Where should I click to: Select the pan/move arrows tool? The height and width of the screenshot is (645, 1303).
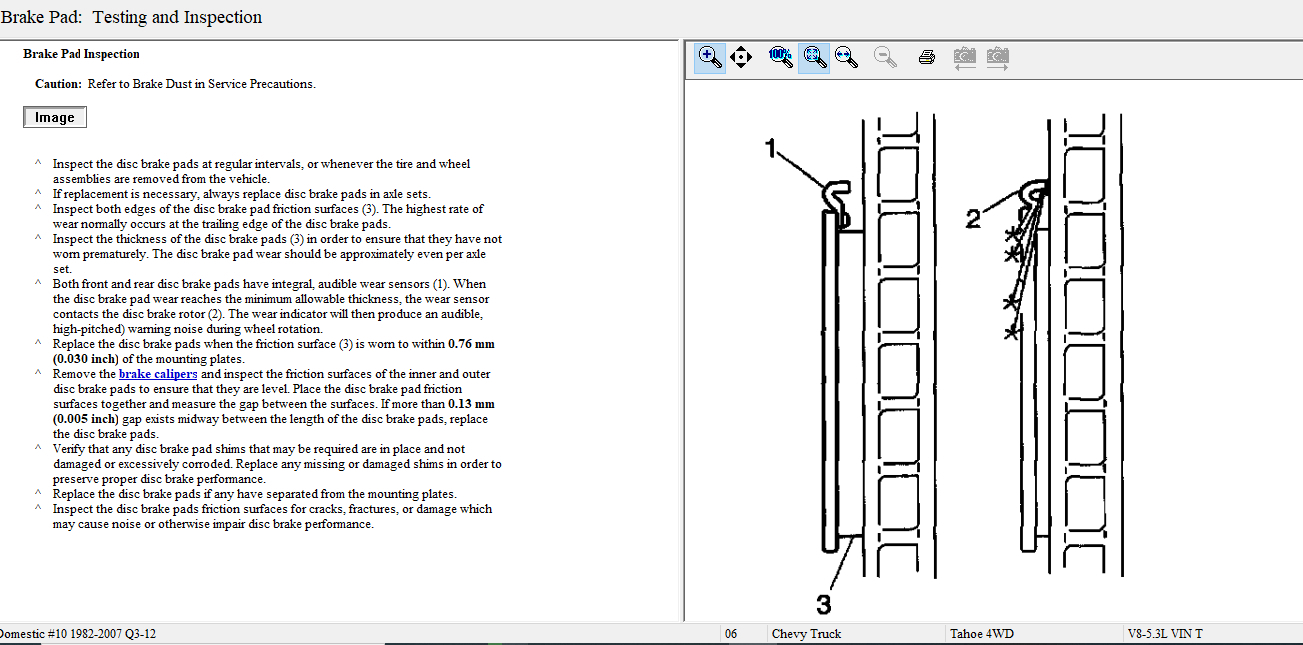click(x=741, y=57)
